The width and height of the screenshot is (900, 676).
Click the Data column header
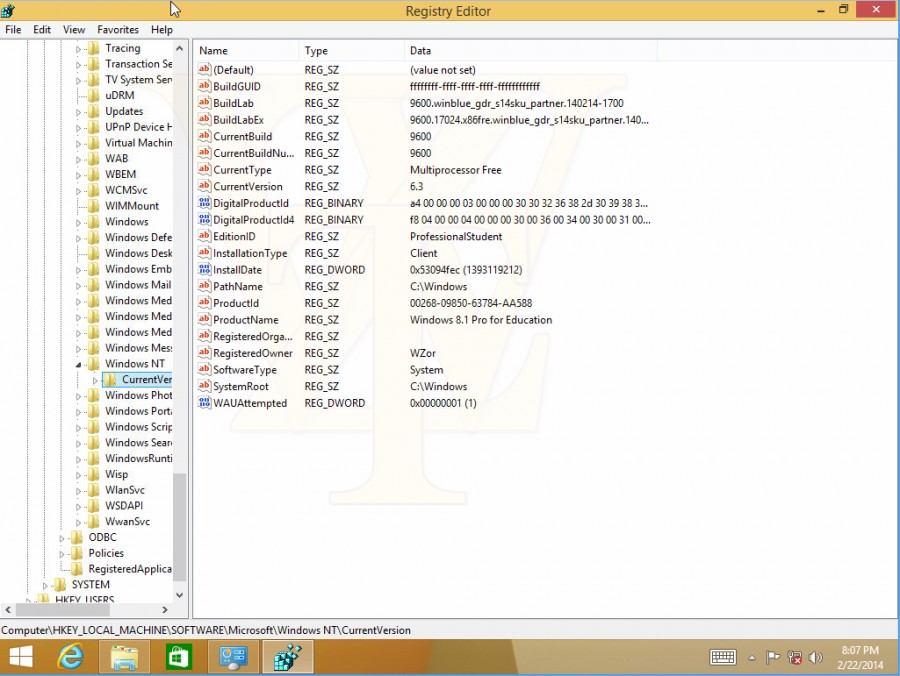point(530,50)
